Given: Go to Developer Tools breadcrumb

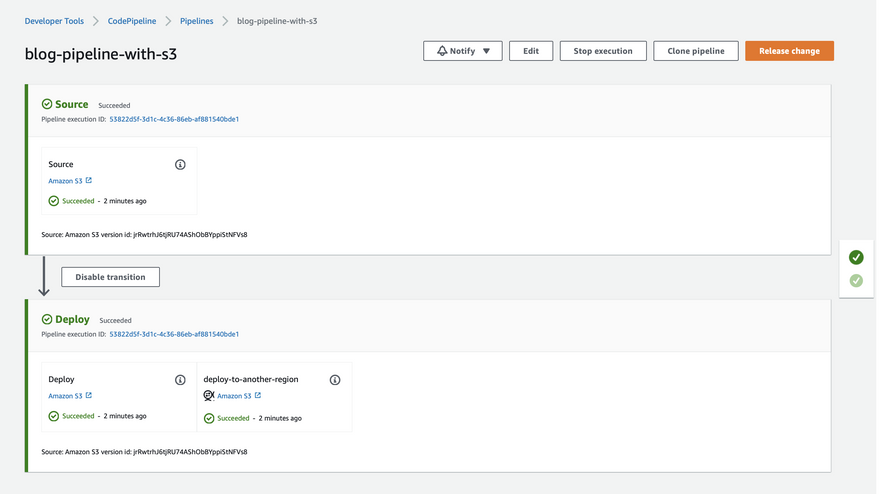Looking at the screenshot, I should (x=54, y=21).
